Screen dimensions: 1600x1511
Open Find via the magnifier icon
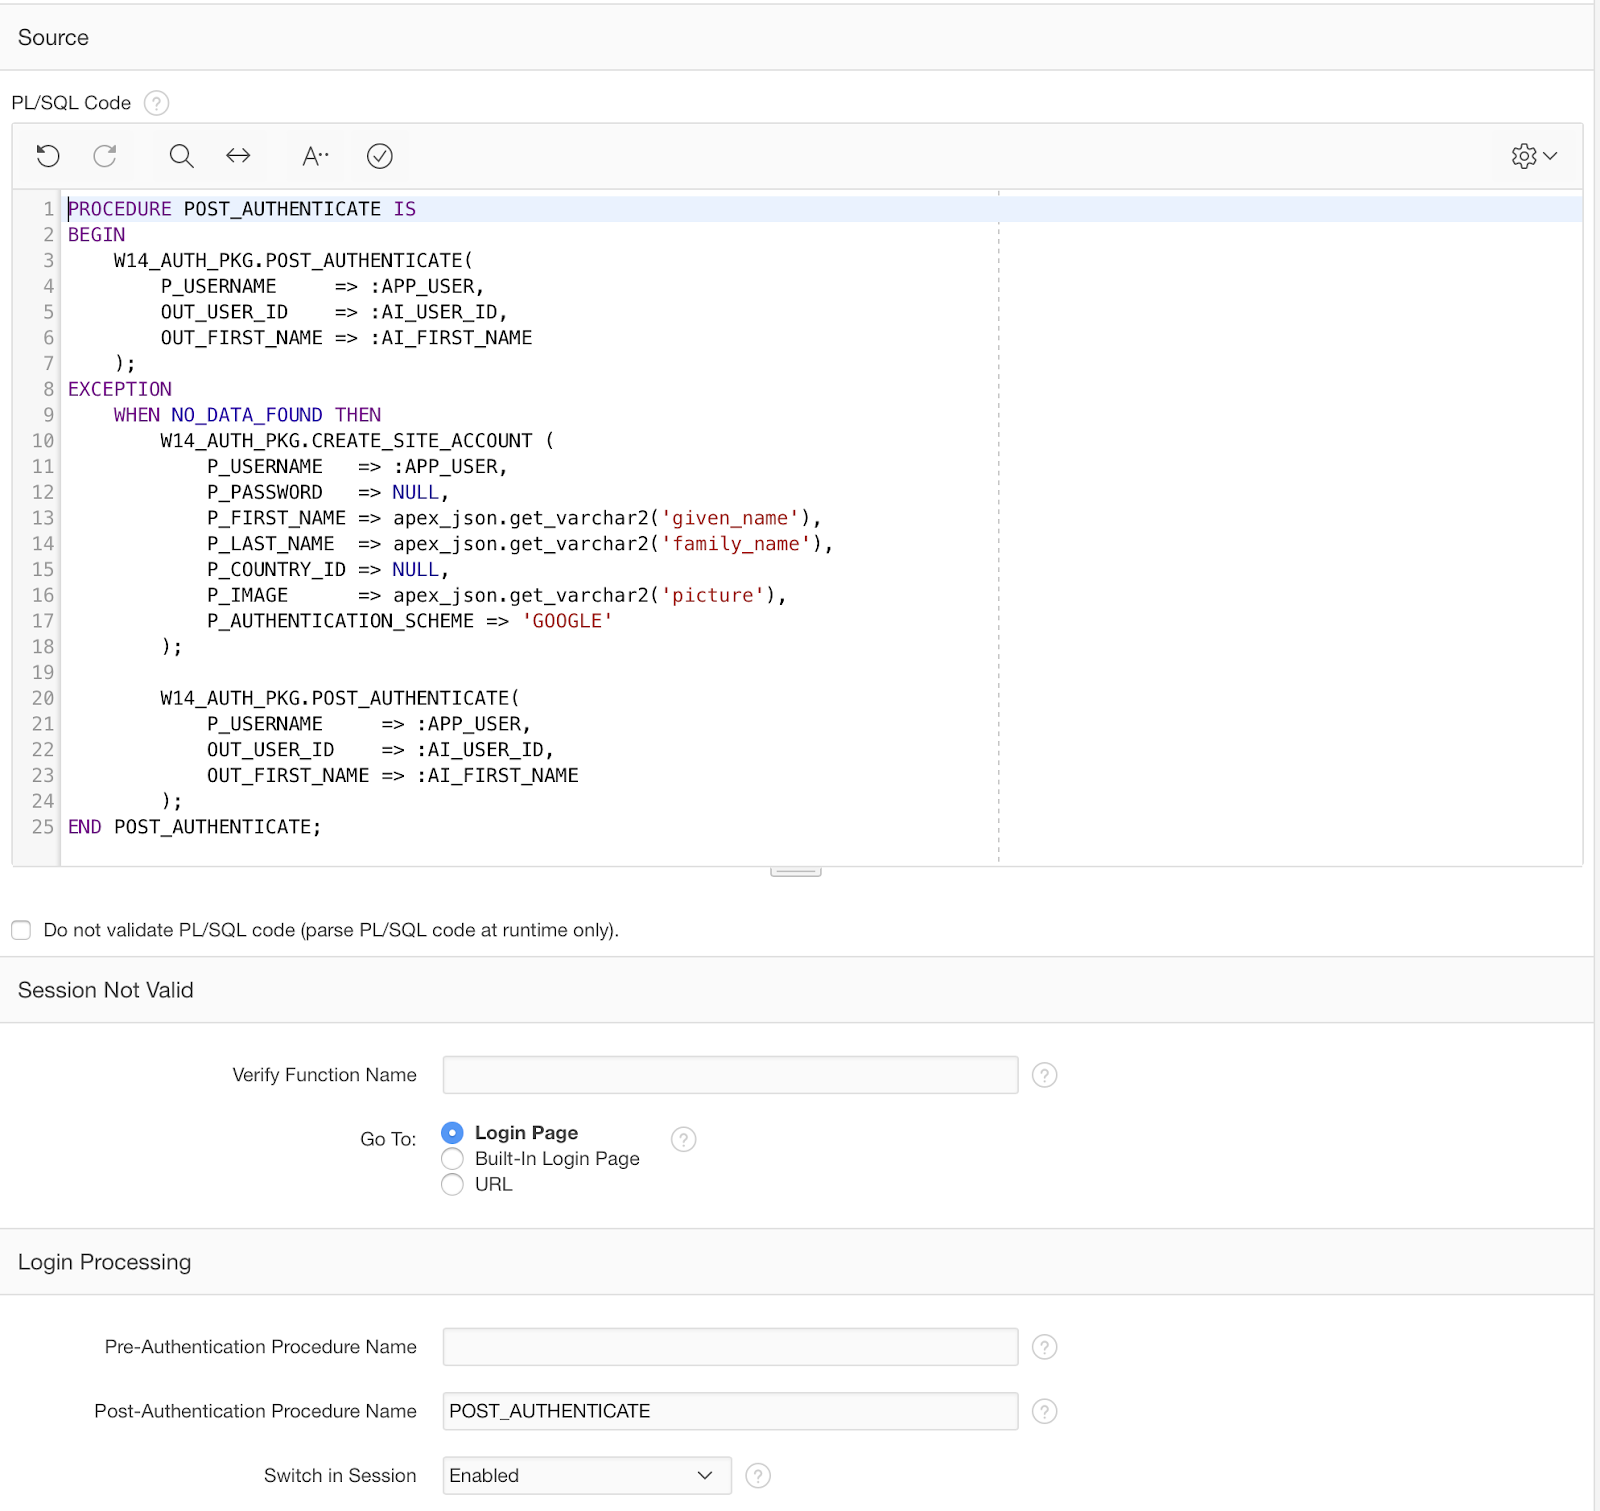(x=181, y=156)
